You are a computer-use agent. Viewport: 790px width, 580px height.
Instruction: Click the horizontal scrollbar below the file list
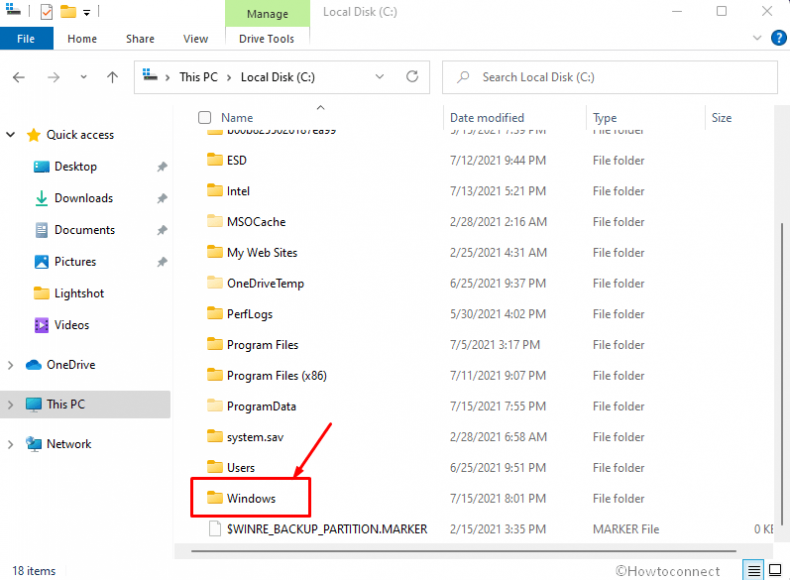pyautogui.click(x=464, y=551)
